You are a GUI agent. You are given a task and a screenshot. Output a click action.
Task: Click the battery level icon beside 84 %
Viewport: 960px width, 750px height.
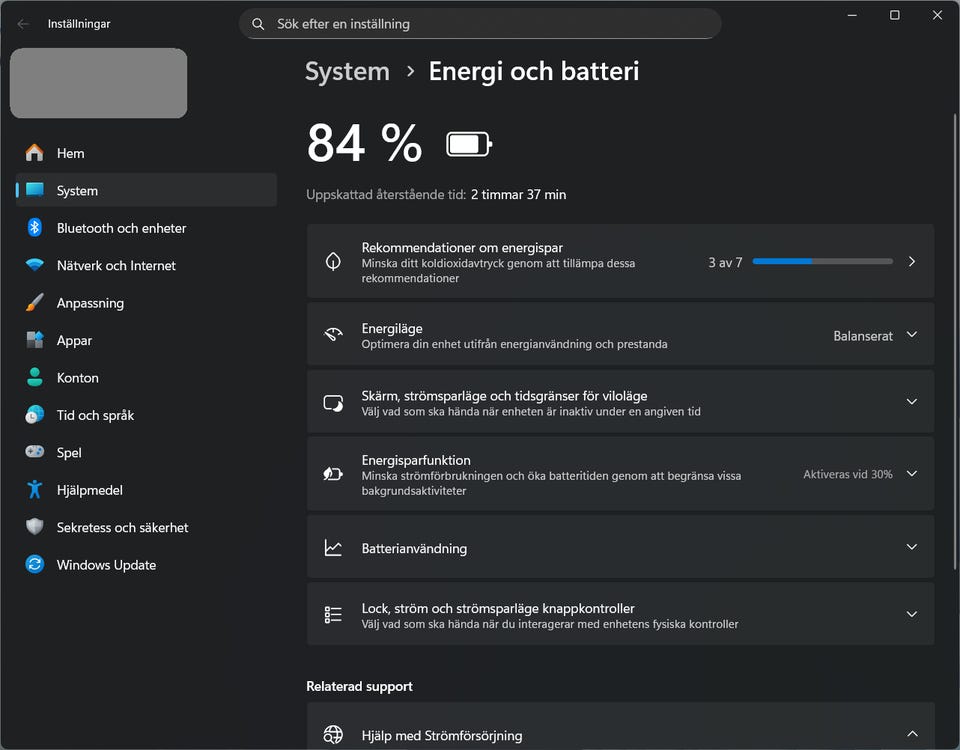point(469,144)
